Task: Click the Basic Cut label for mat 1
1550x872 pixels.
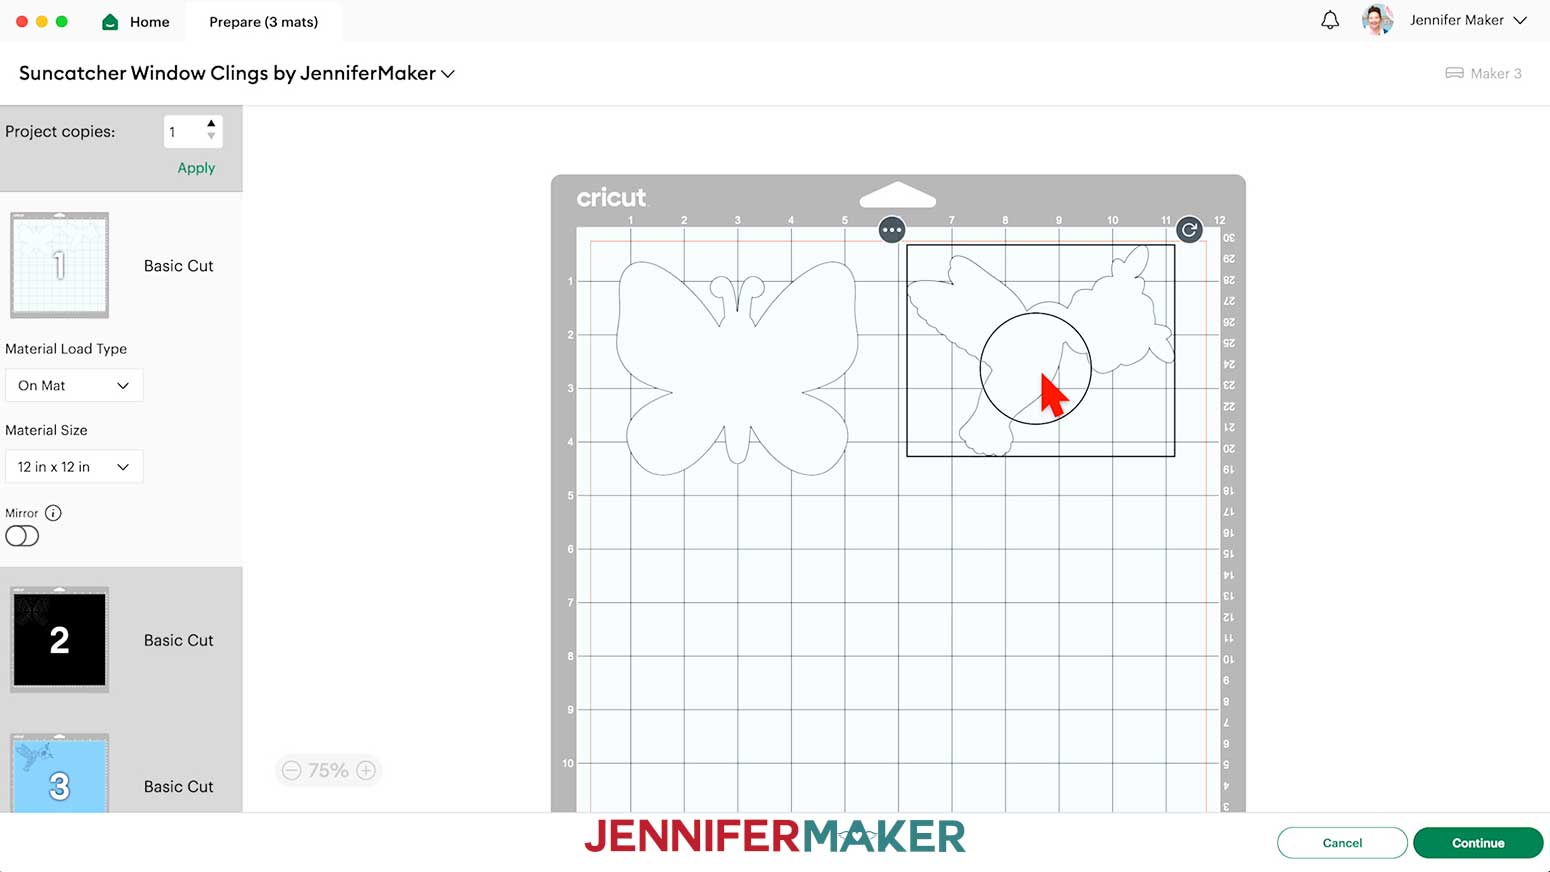Action: (x=178, y=266)
